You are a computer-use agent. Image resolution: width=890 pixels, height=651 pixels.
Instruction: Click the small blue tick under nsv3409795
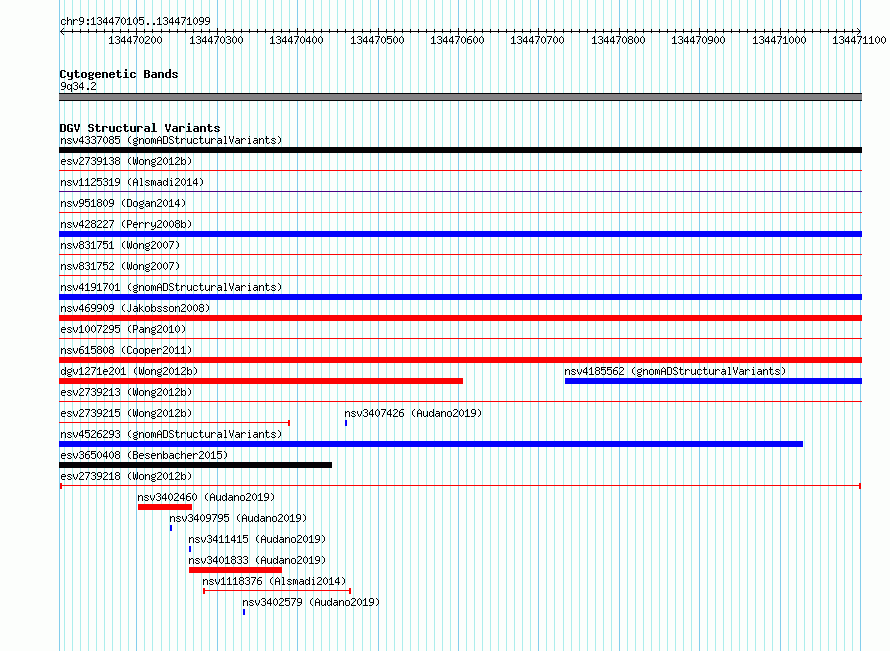(x=171, y=528)
